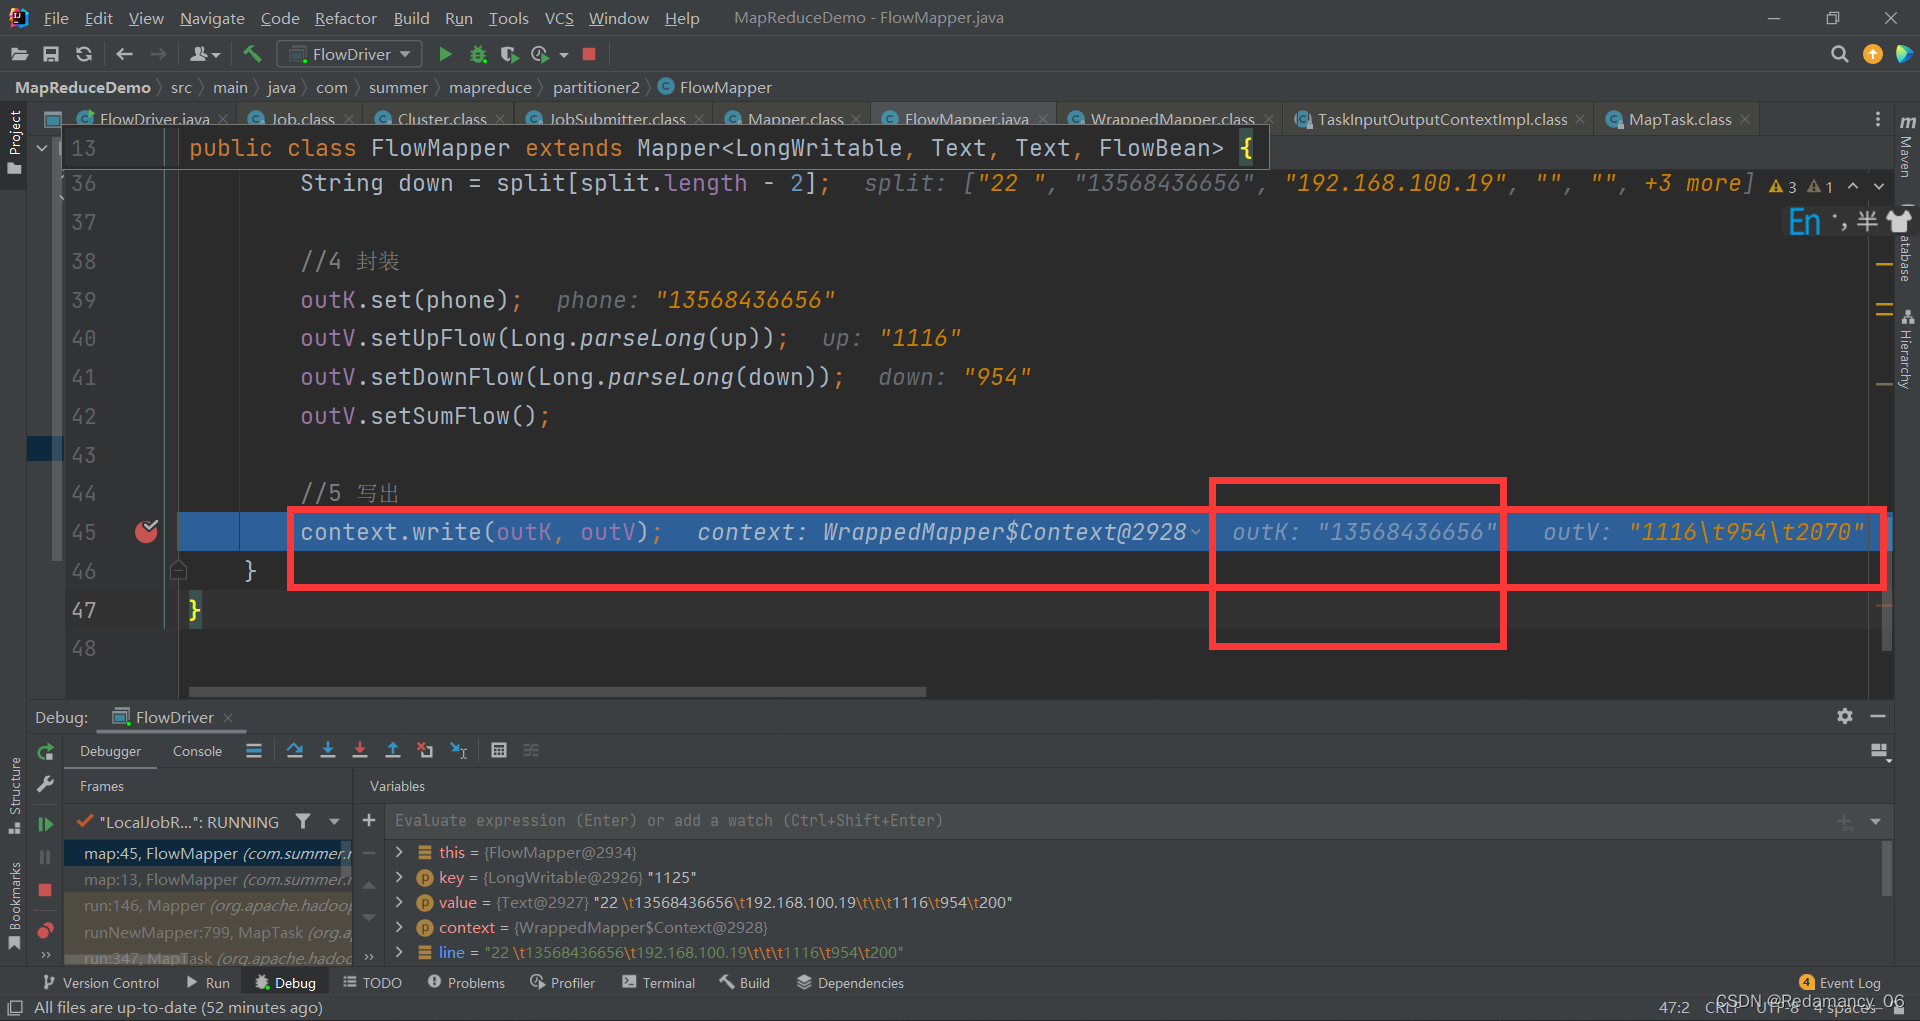Select frame map:13, FlowMapper
The height and width of the screenshot is (1021, 1920).
pos(208,879)
